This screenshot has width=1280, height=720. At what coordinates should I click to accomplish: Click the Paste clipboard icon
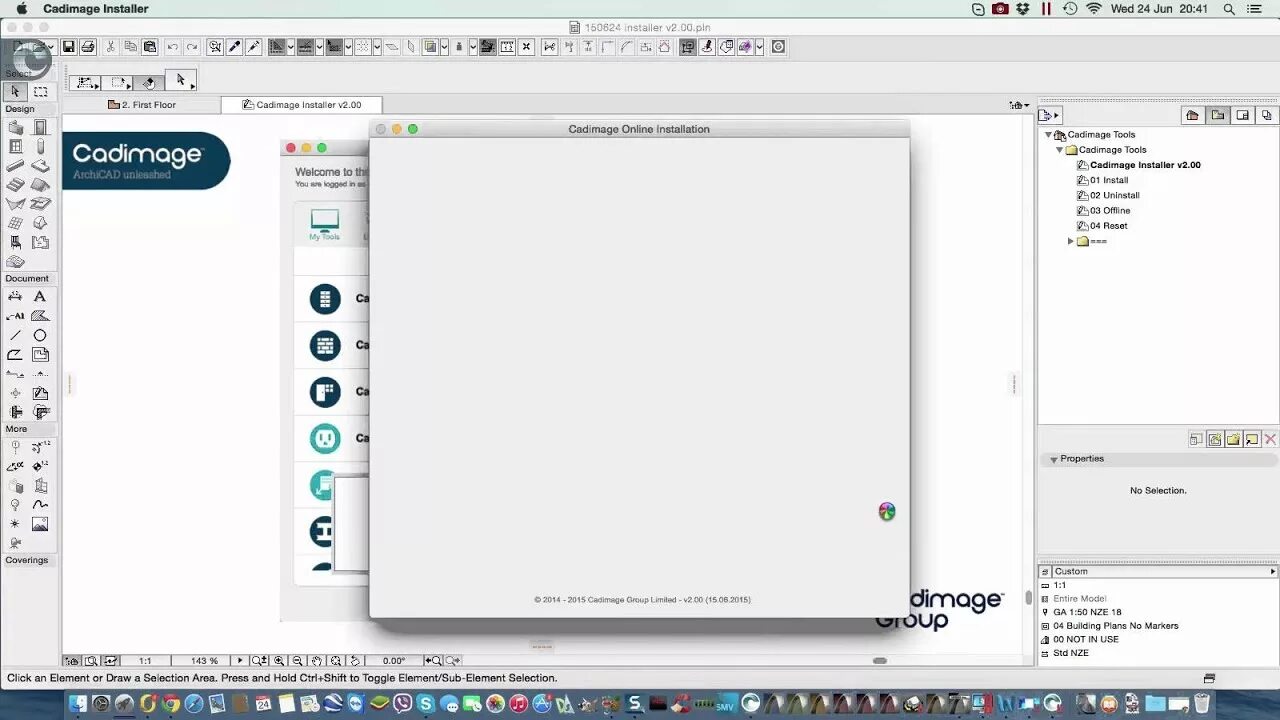coord(150,47)
